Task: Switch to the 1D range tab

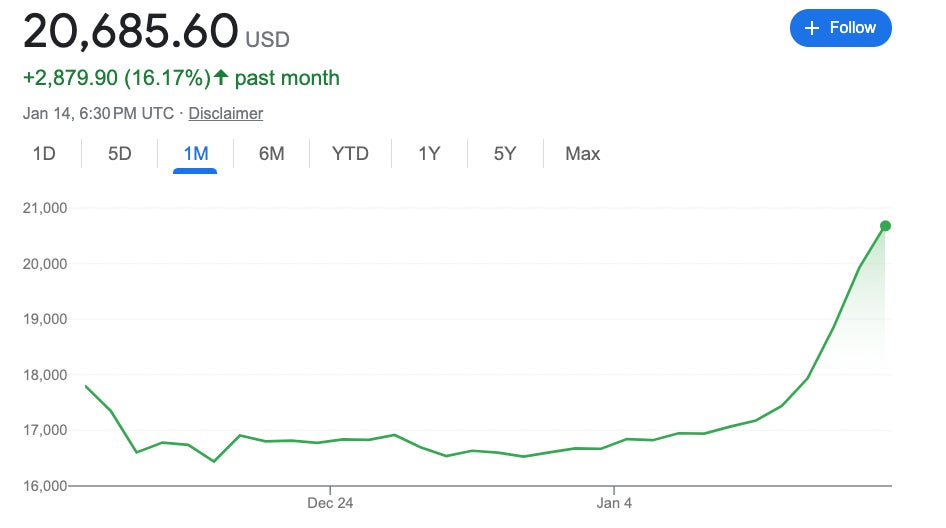Action: tap(43, 154)
